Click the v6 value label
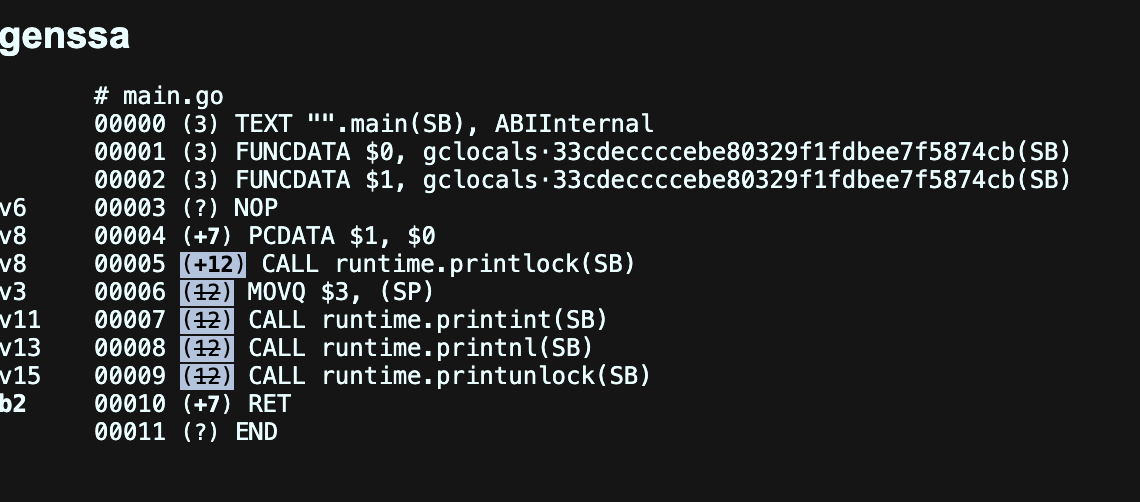Screen dimensions: 1140x502 pyautogui.click(x=13, y=208)
